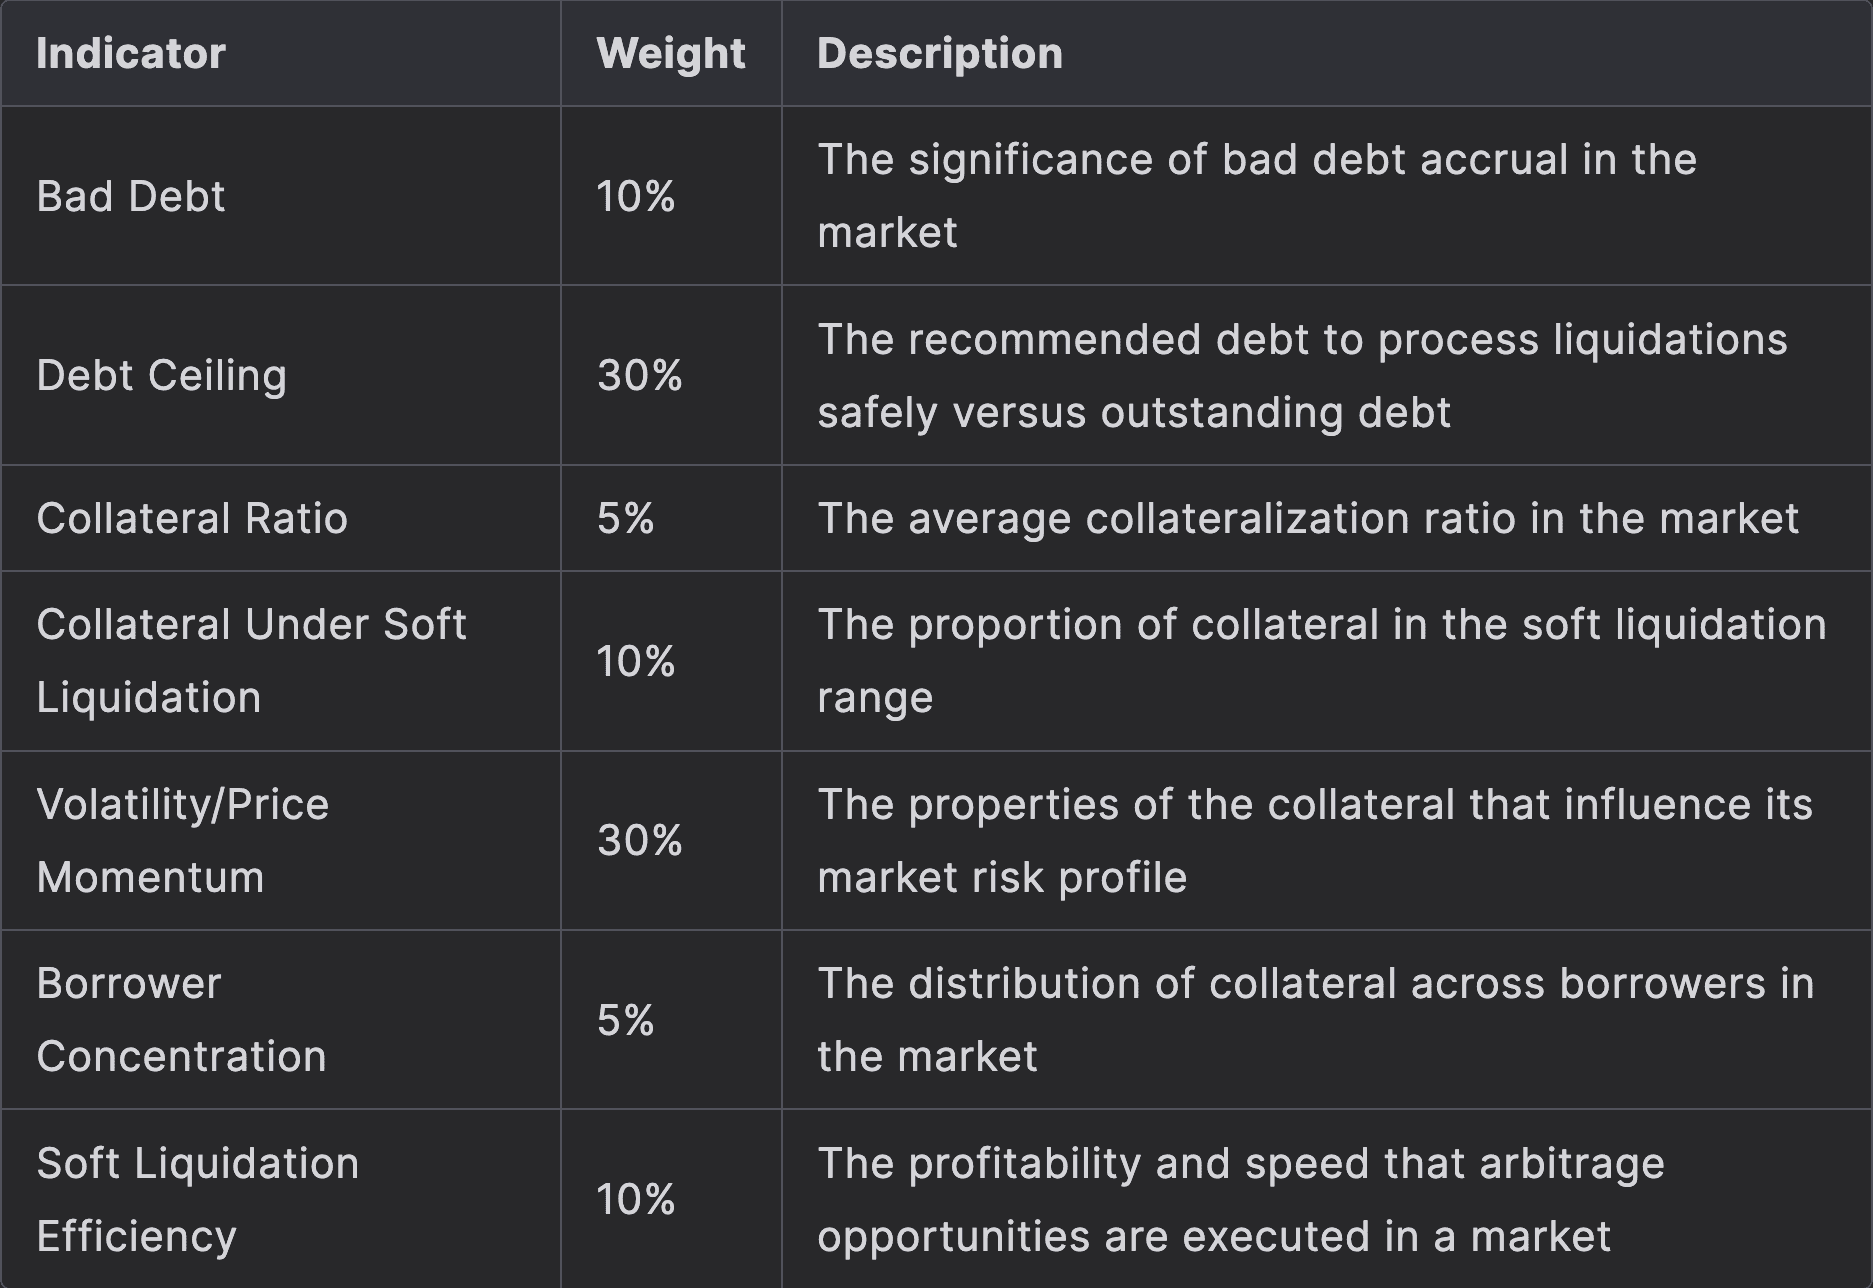Click the Weight column header
The height and width of the screenshot is (1288, 1873).
[670, 54]
